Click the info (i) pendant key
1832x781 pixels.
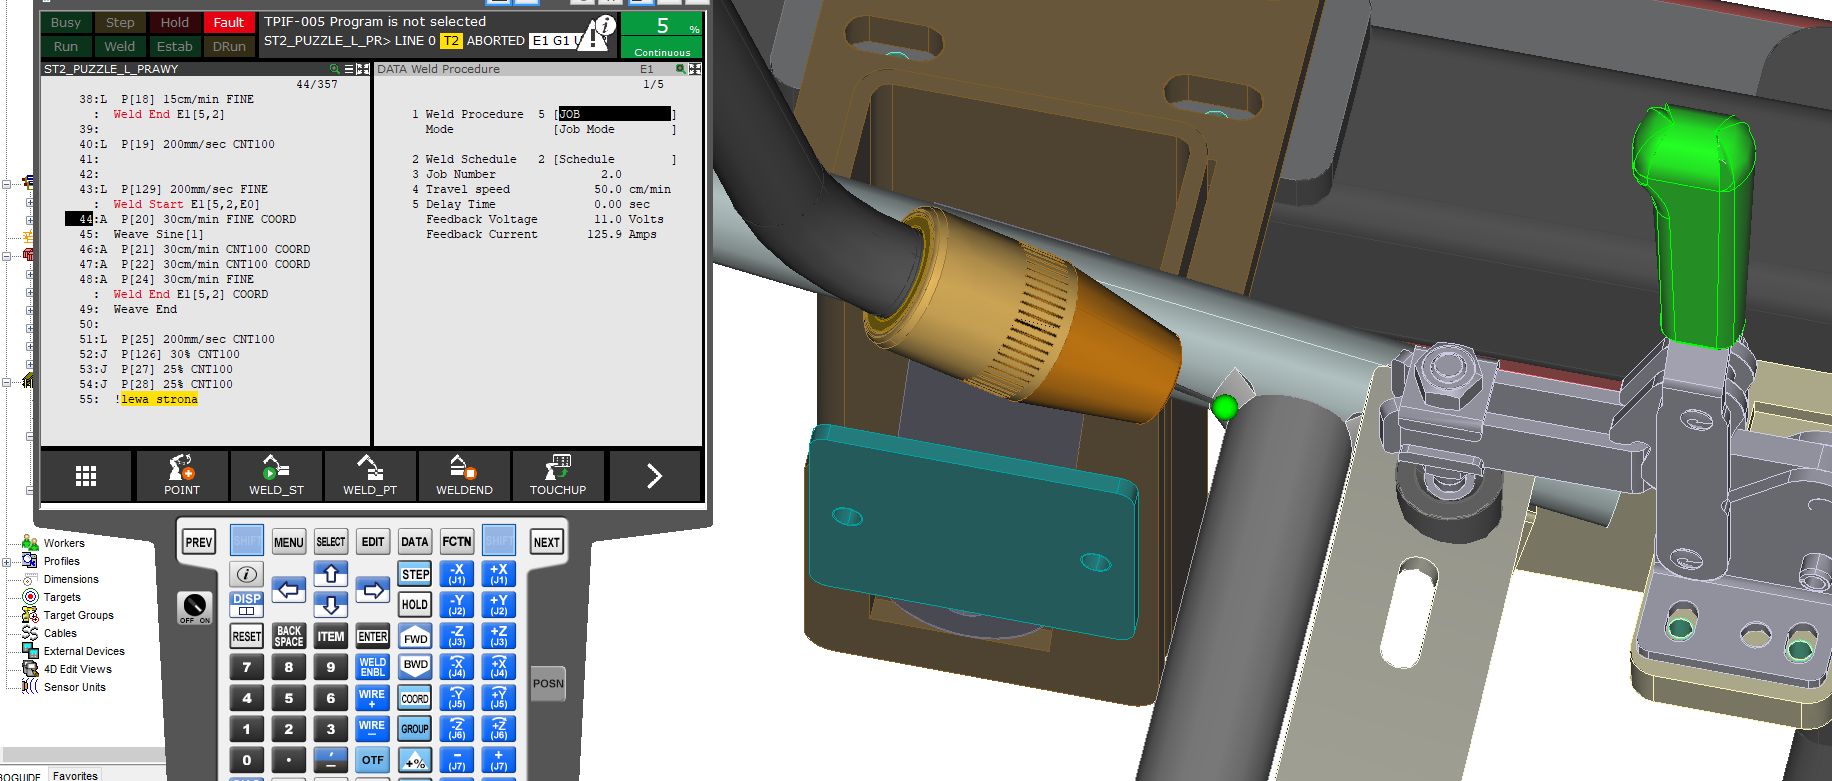(246, 574)
